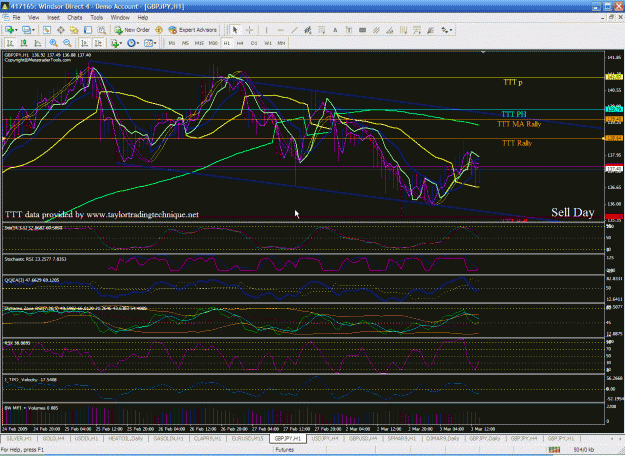Set timeframe to M15
The width and height of the screenshot is (625, 456).
(199, 43)
